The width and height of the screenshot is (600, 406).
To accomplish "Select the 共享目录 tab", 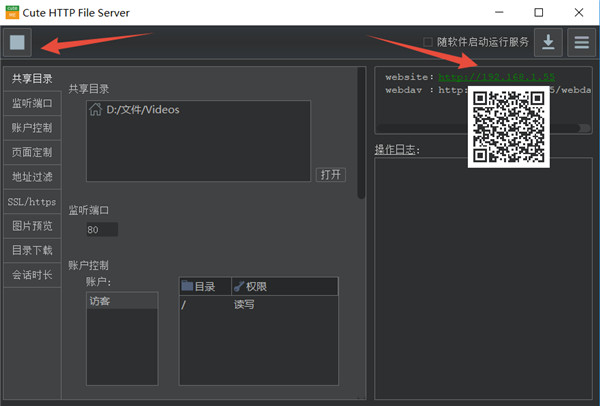I will click(x=31, y=79).
